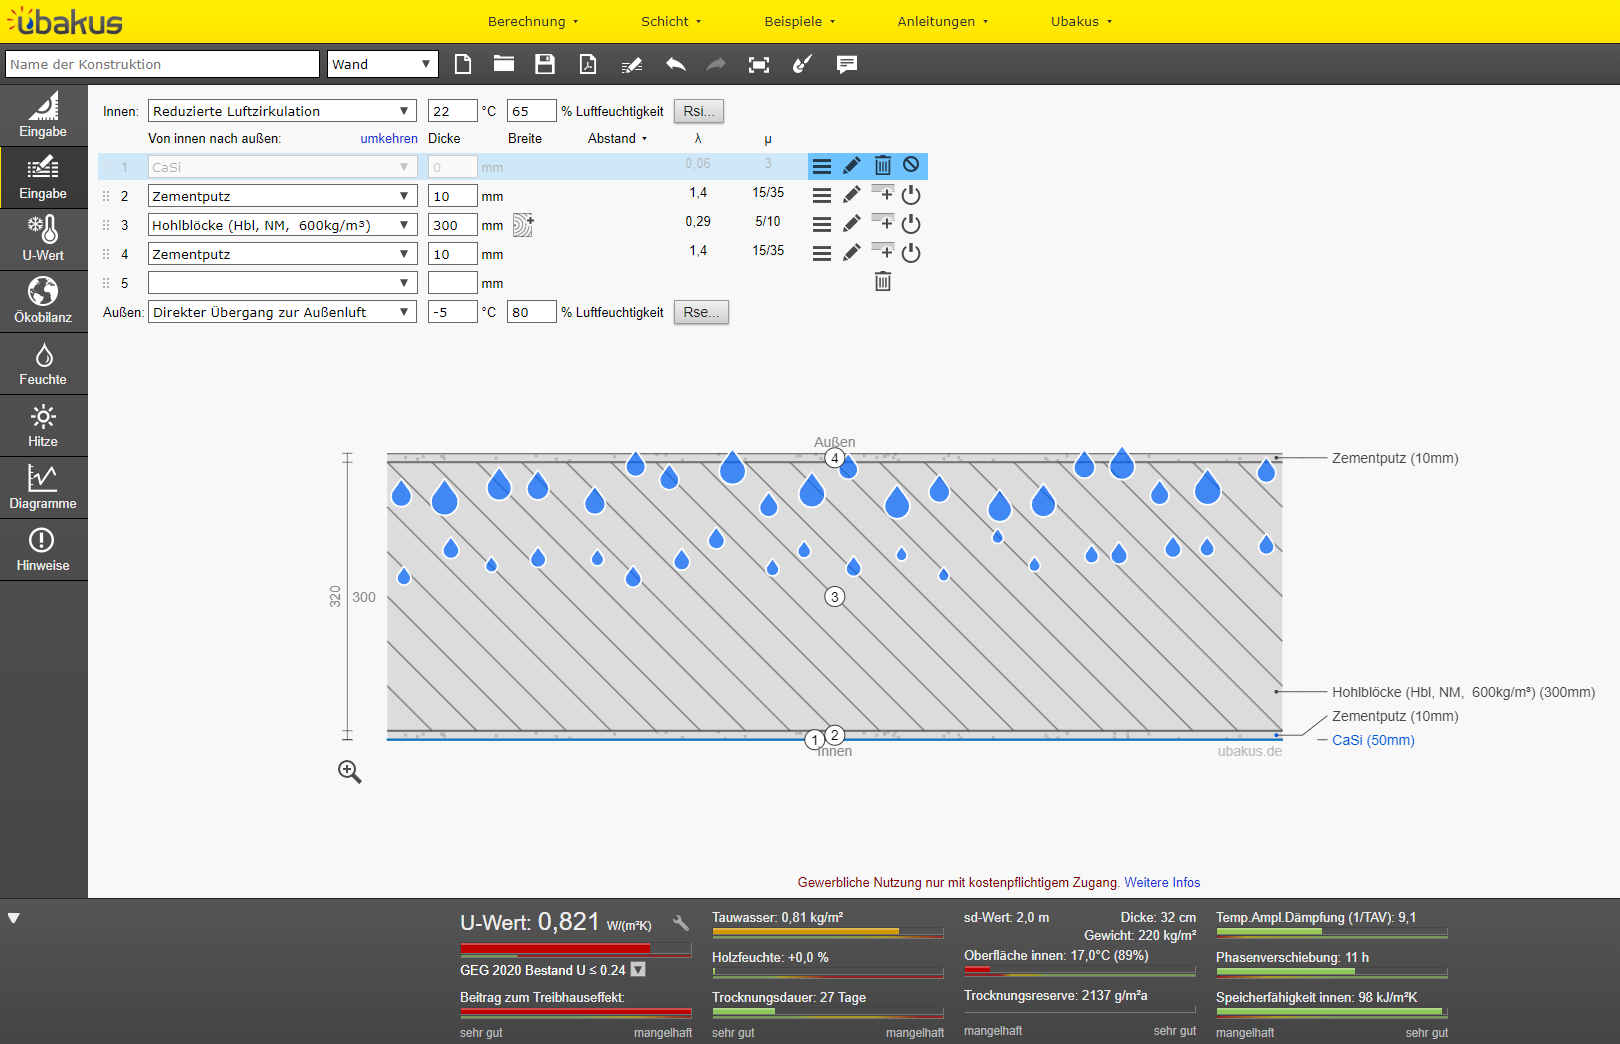This screenshot has width=1620, height=1044.
Task: Export construction as PDF
Action: tap(588, 64)
